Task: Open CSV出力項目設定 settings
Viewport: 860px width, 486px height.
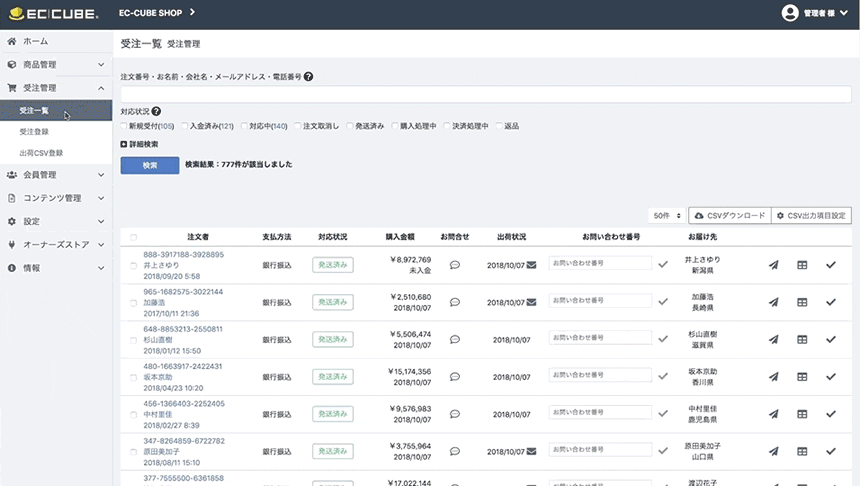Action: 811,216
